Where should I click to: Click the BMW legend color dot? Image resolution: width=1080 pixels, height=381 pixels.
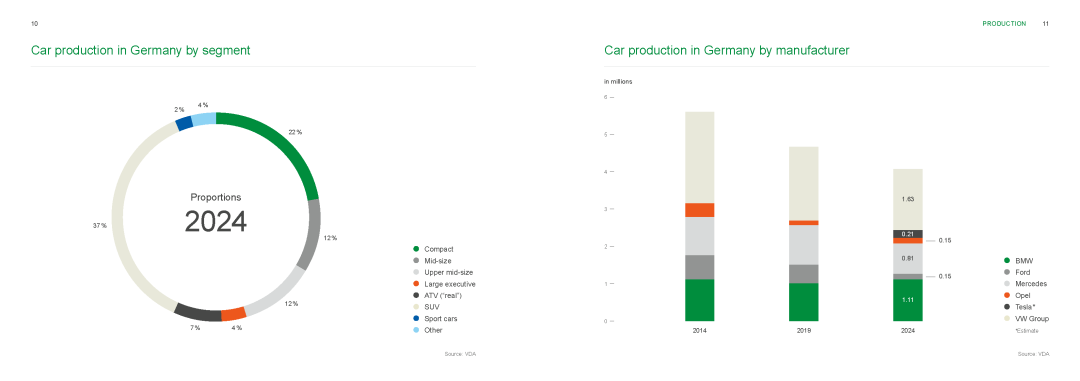coord(1007,260)
